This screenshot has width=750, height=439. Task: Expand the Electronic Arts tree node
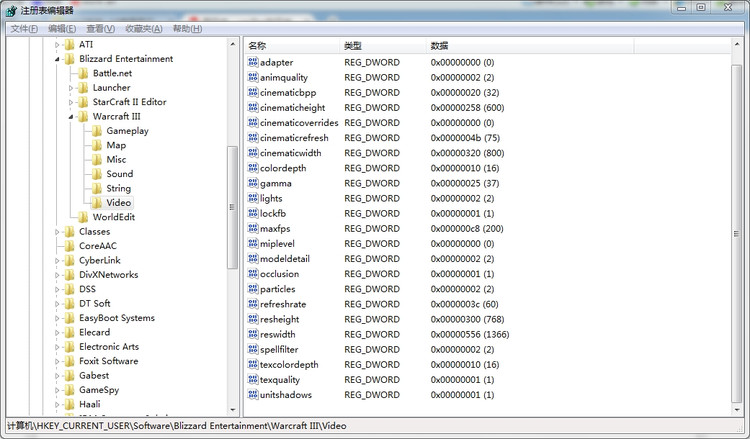click(57, 347)
